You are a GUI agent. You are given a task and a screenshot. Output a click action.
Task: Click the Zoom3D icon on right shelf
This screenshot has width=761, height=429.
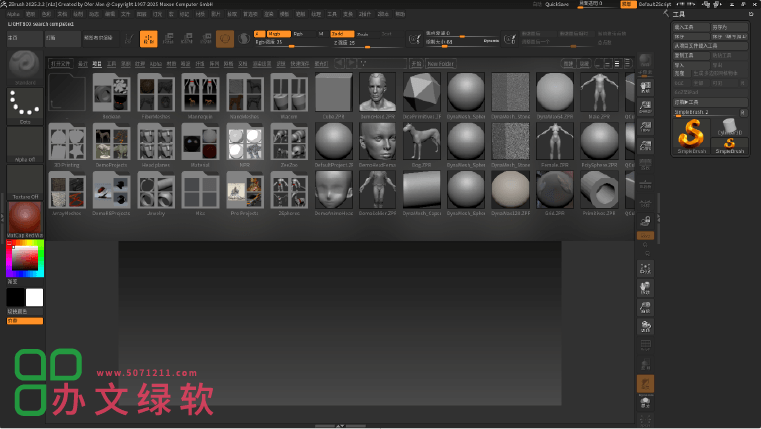[645, 307]
